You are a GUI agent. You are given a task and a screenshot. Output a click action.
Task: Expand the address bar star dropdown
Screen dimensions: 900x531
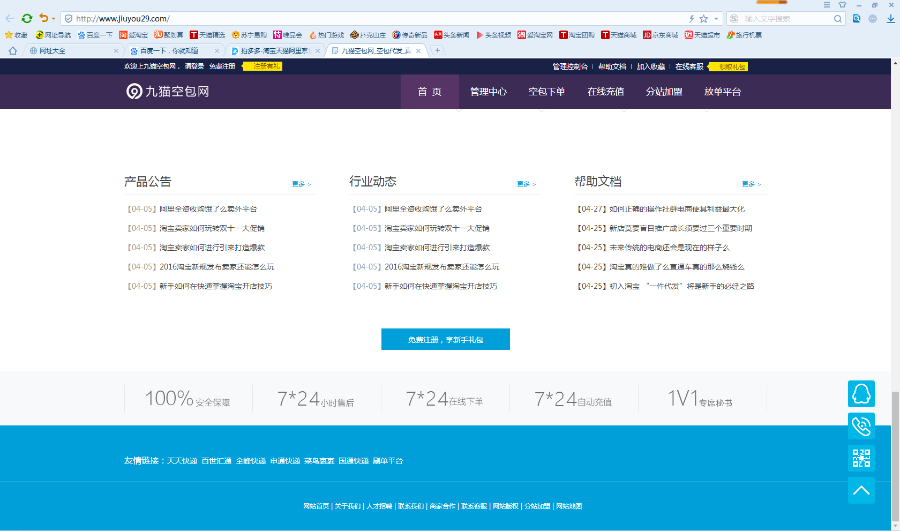click(716, 18)
